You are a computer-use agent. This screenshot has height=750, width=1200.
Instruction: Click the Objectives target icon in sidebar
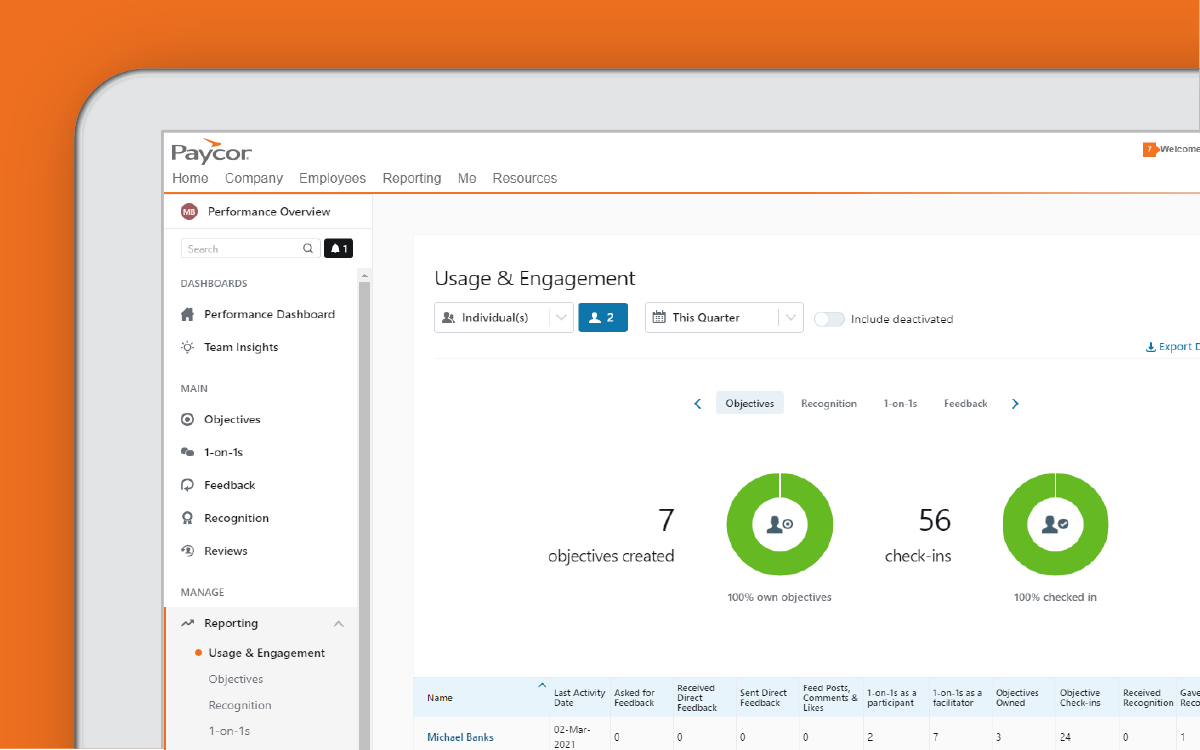click(187, 419)
